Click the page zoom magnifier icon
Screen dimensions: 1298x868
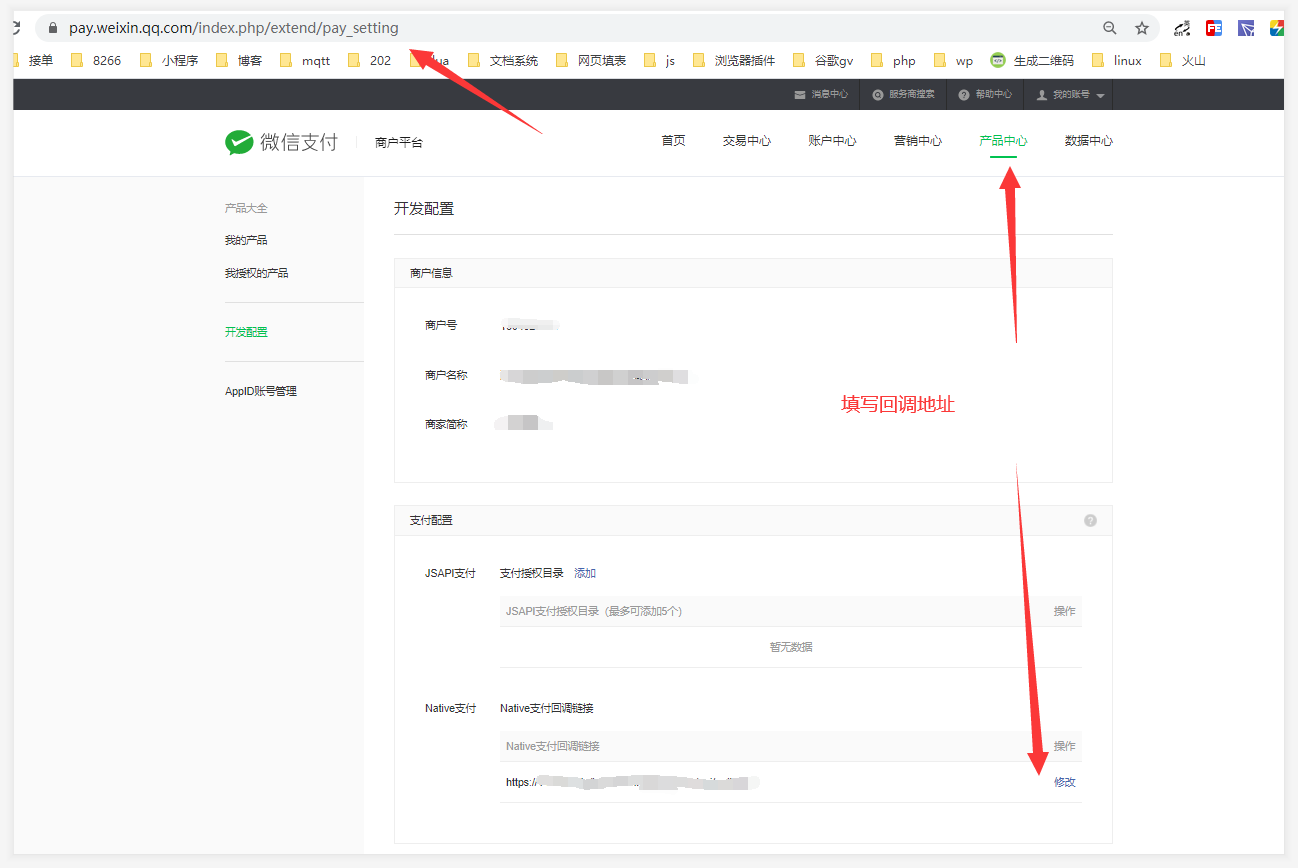[1110, 28]
